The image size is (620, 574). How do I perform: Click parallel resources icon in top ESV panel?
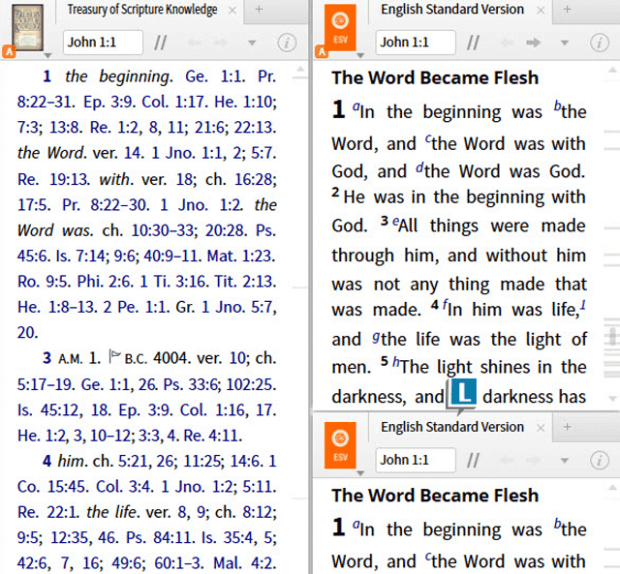[474, 43]
